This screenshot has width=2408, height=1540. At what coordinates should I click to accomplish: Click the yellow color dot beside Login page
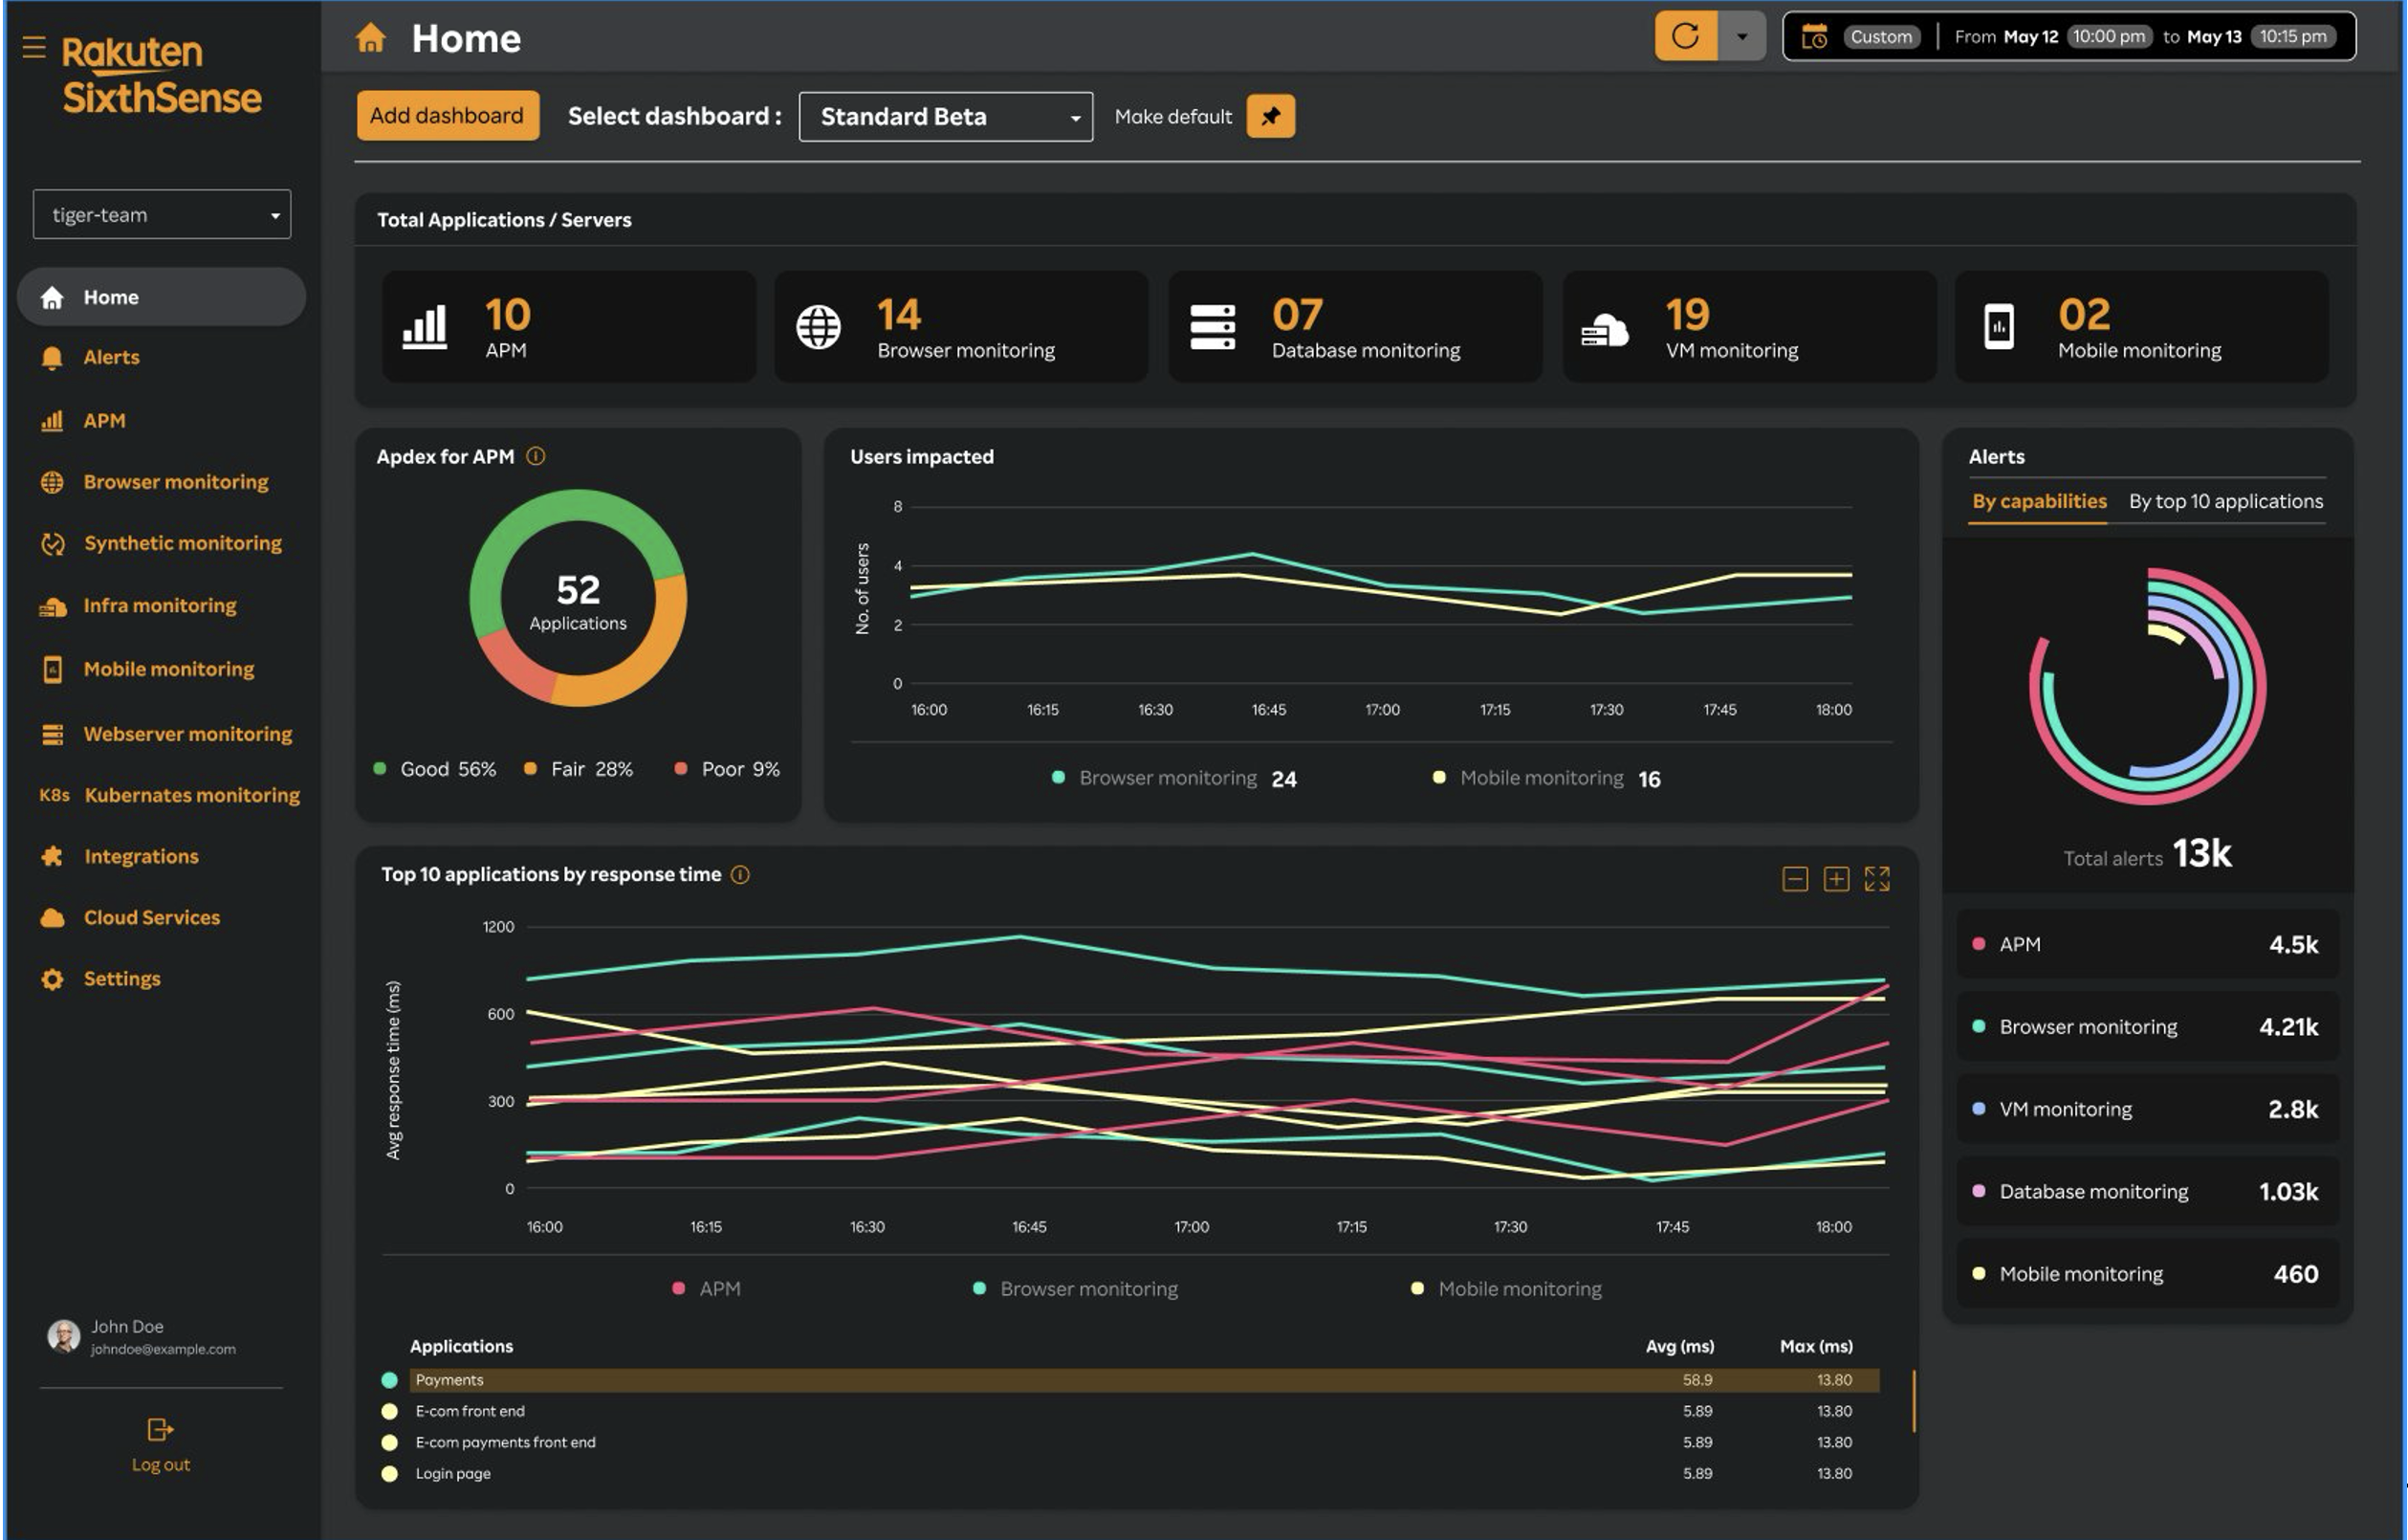point(390,1474)
